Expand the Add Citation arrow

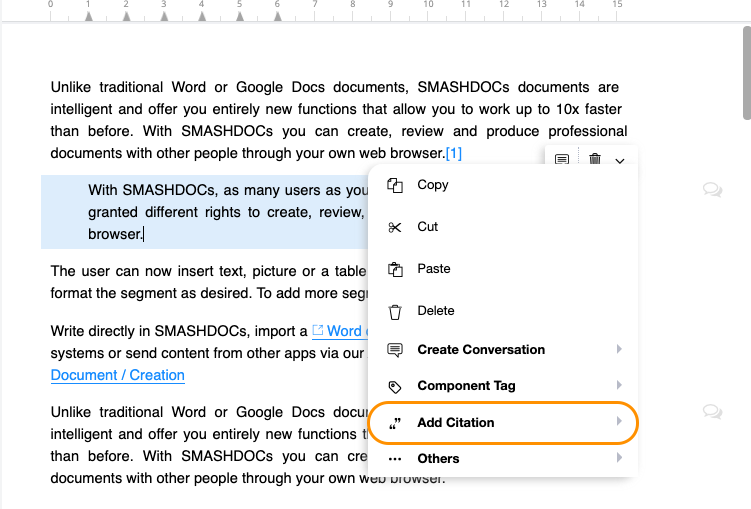pyautogui.click(x=619, y=421)
